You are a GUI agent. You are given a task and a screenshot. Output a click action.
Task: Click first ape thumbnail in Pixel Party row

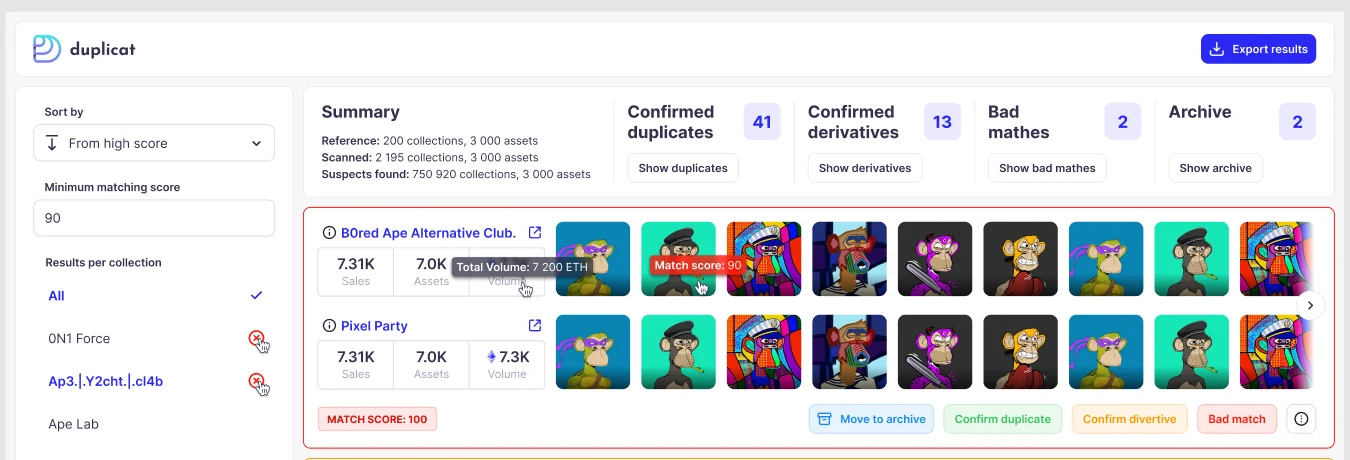[x=593, y=352]
